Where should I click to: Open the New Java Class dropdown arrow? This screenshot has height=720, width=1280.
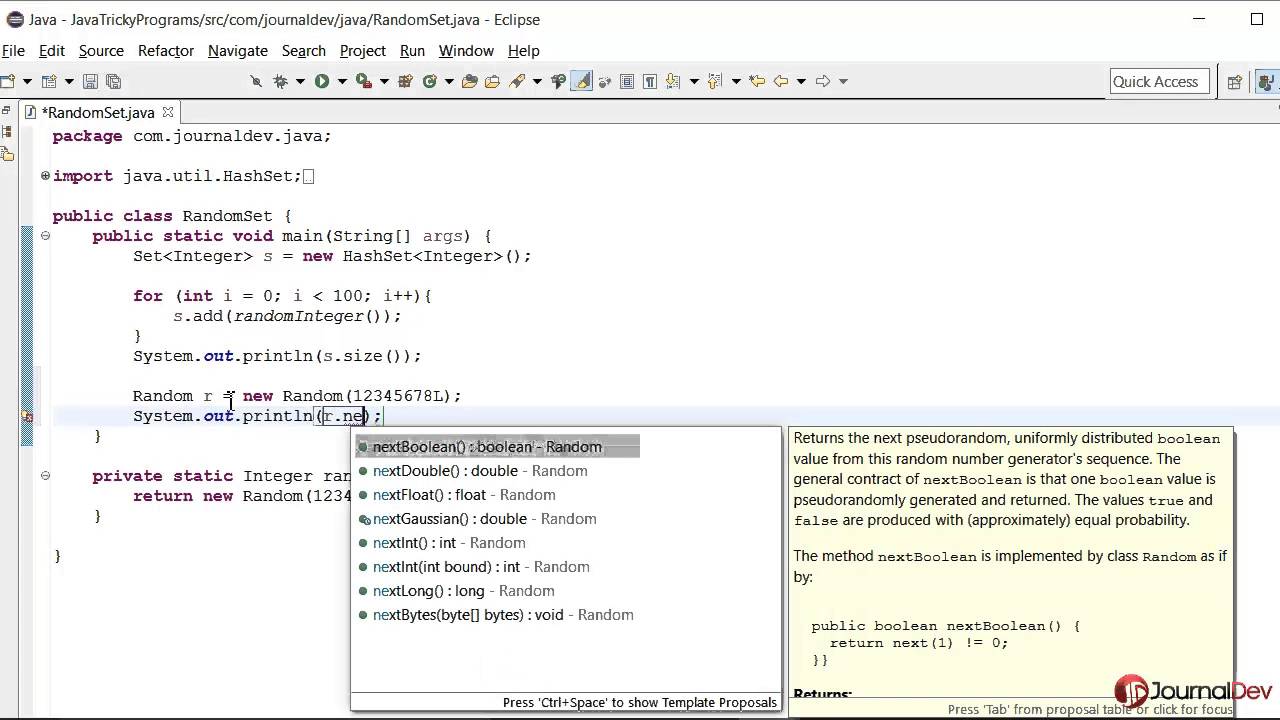(449, 81)
